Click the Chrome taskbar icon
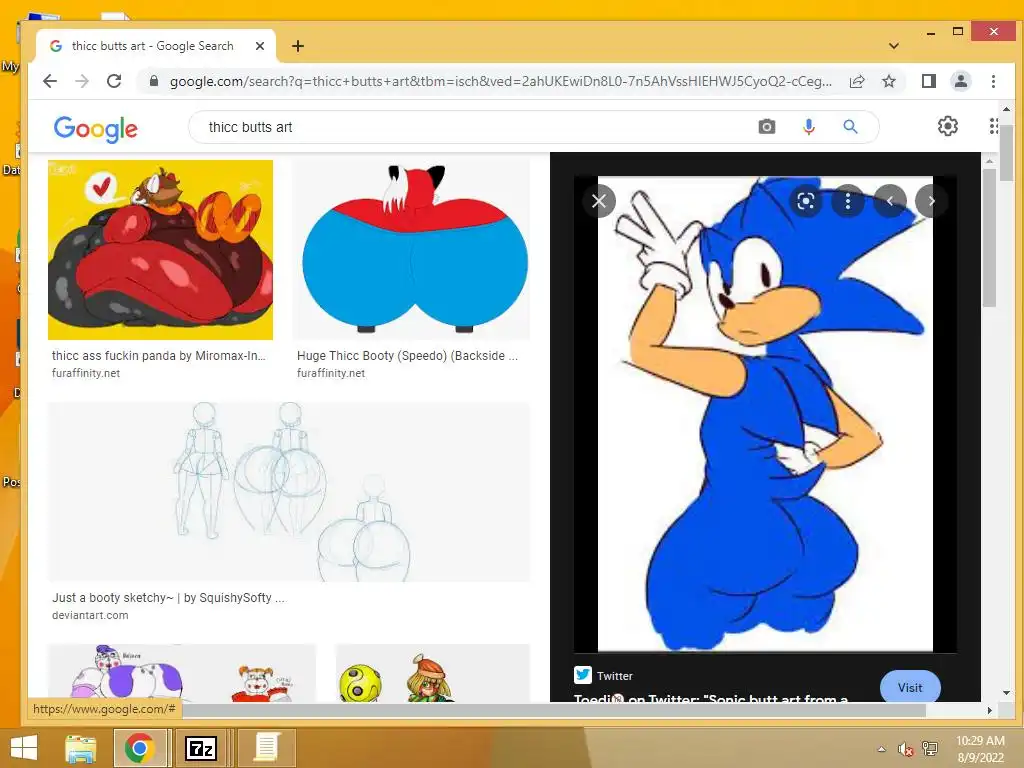Viewport: 1024px width, 768px height. [x=140, y=748]
